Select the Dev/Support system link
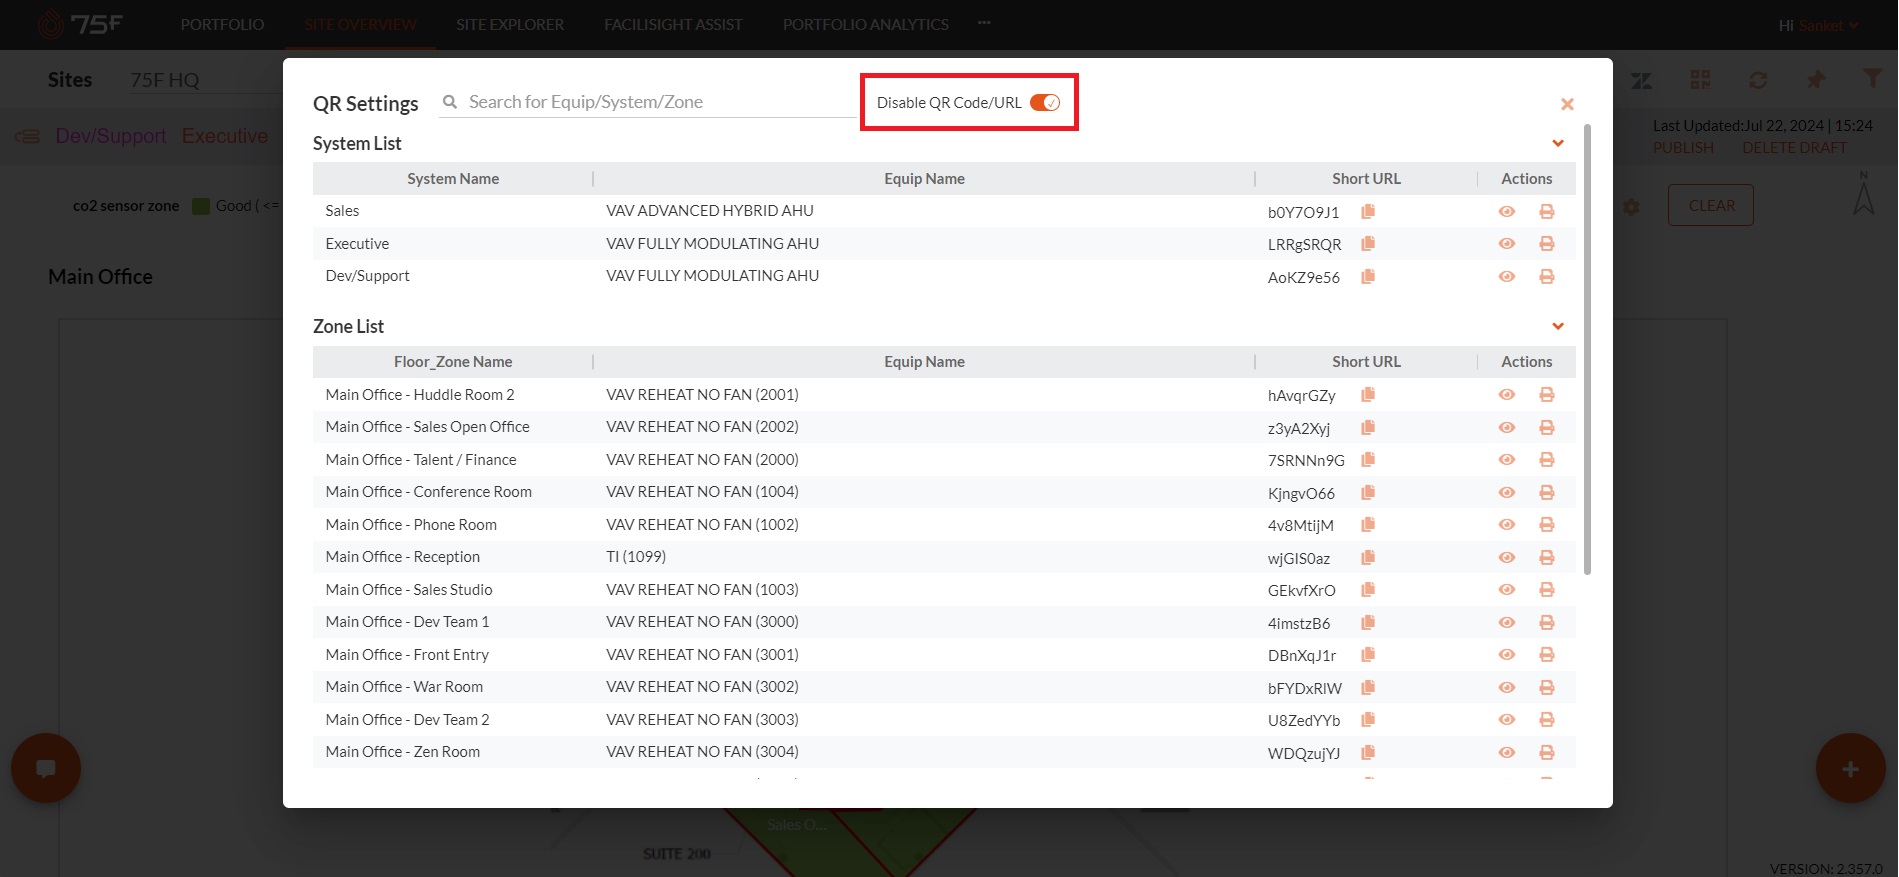The width and height of the screenshot is (1899, 877). [111, 136]
